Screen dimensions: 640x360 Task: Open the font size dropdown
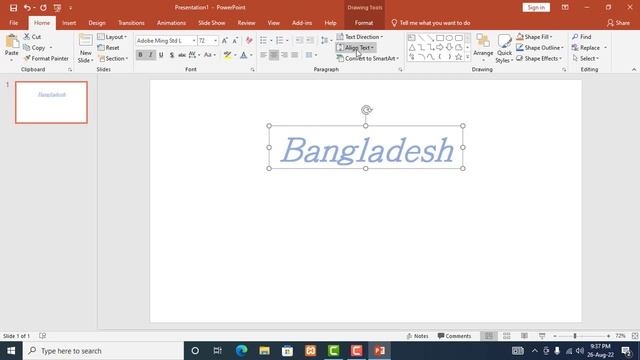(215, 40)
